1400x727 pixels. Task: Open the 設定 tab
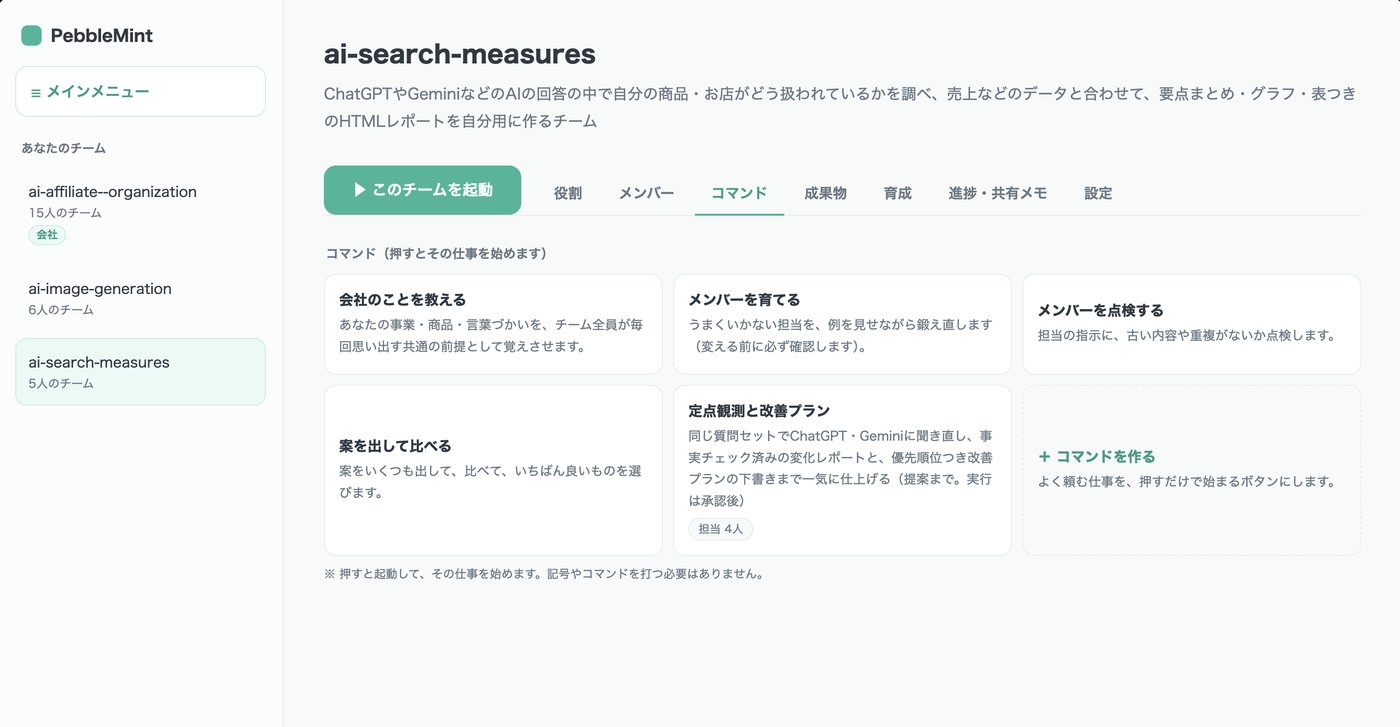pos(1098,193)
